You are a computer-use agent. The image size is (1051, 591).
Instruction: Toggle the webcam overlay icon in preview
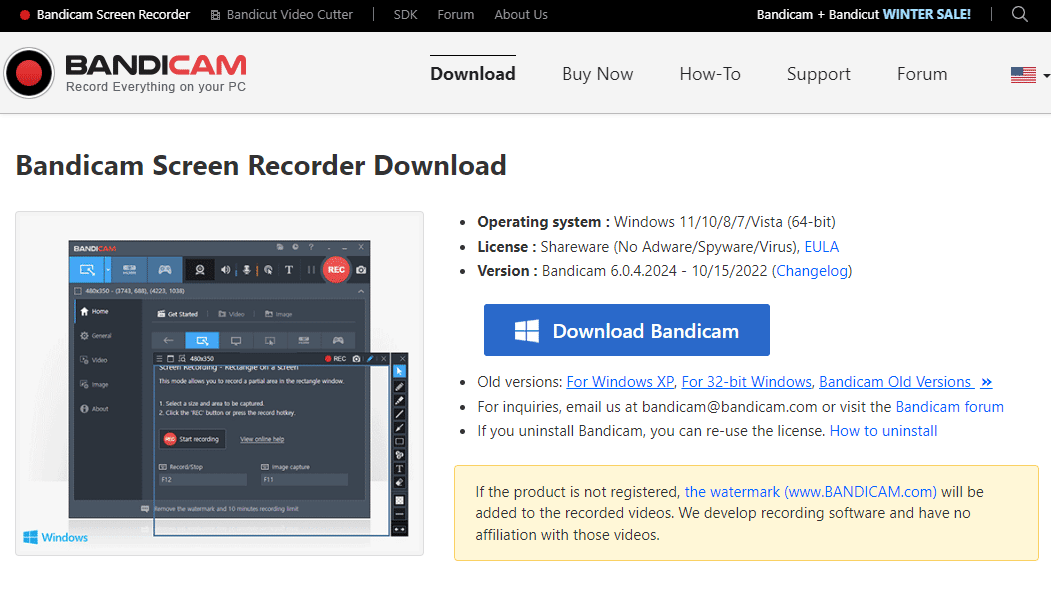coord(200,269)
